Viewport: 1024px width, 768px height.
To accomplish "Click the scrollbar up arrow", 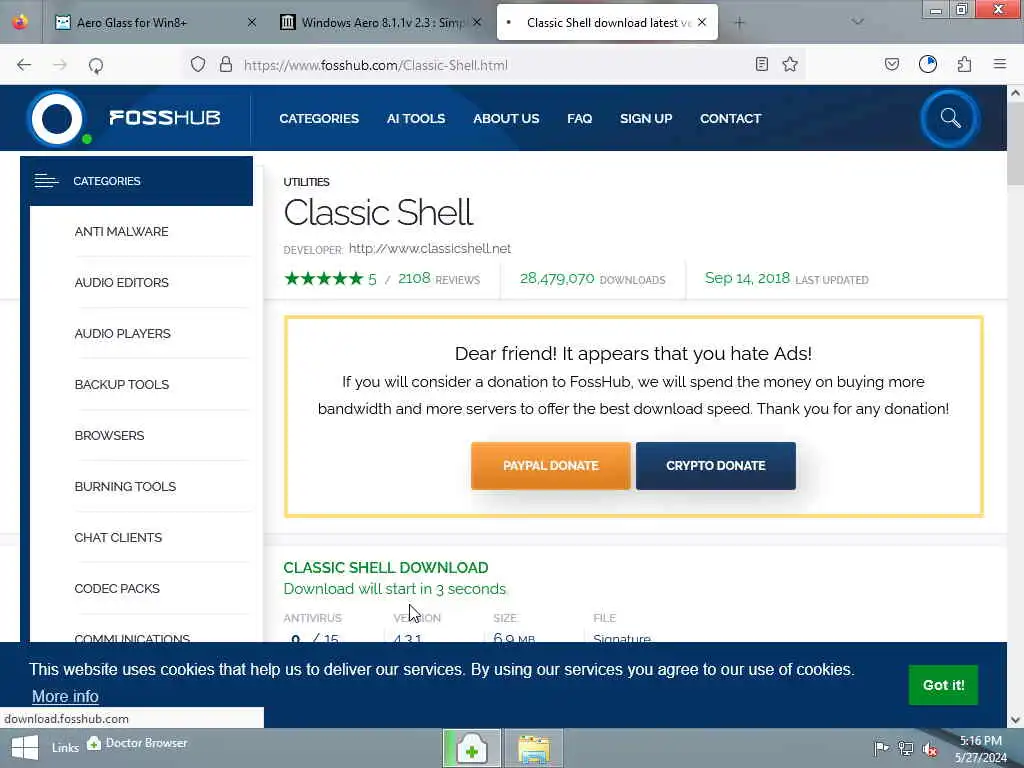I will 1015,93.
